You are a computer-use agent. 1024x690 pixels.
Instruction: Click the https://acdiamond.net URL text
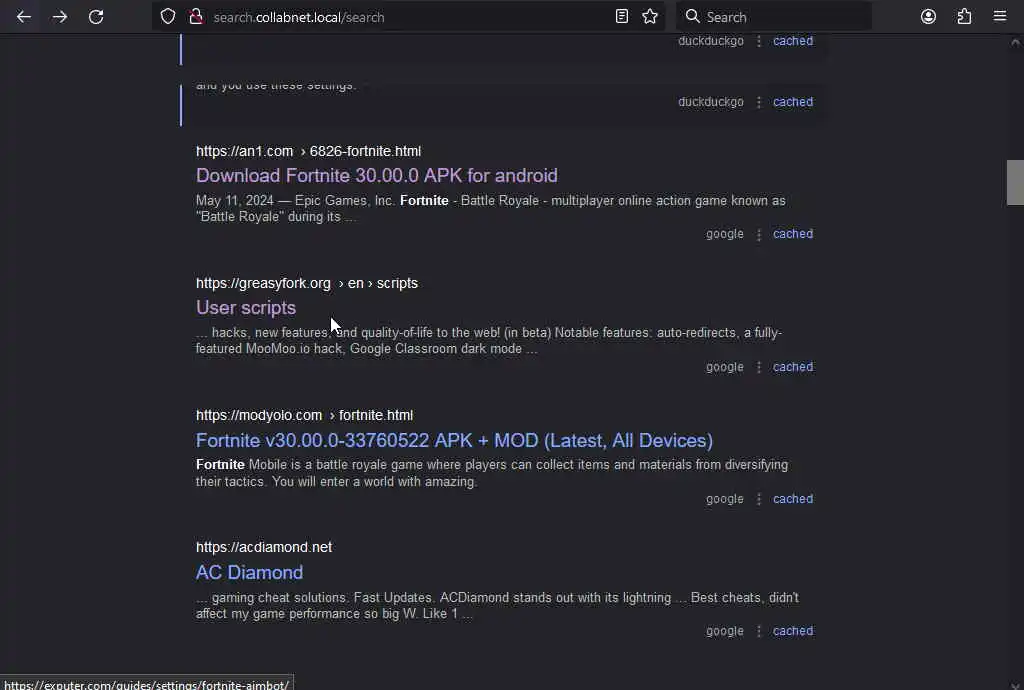(264, 547)
